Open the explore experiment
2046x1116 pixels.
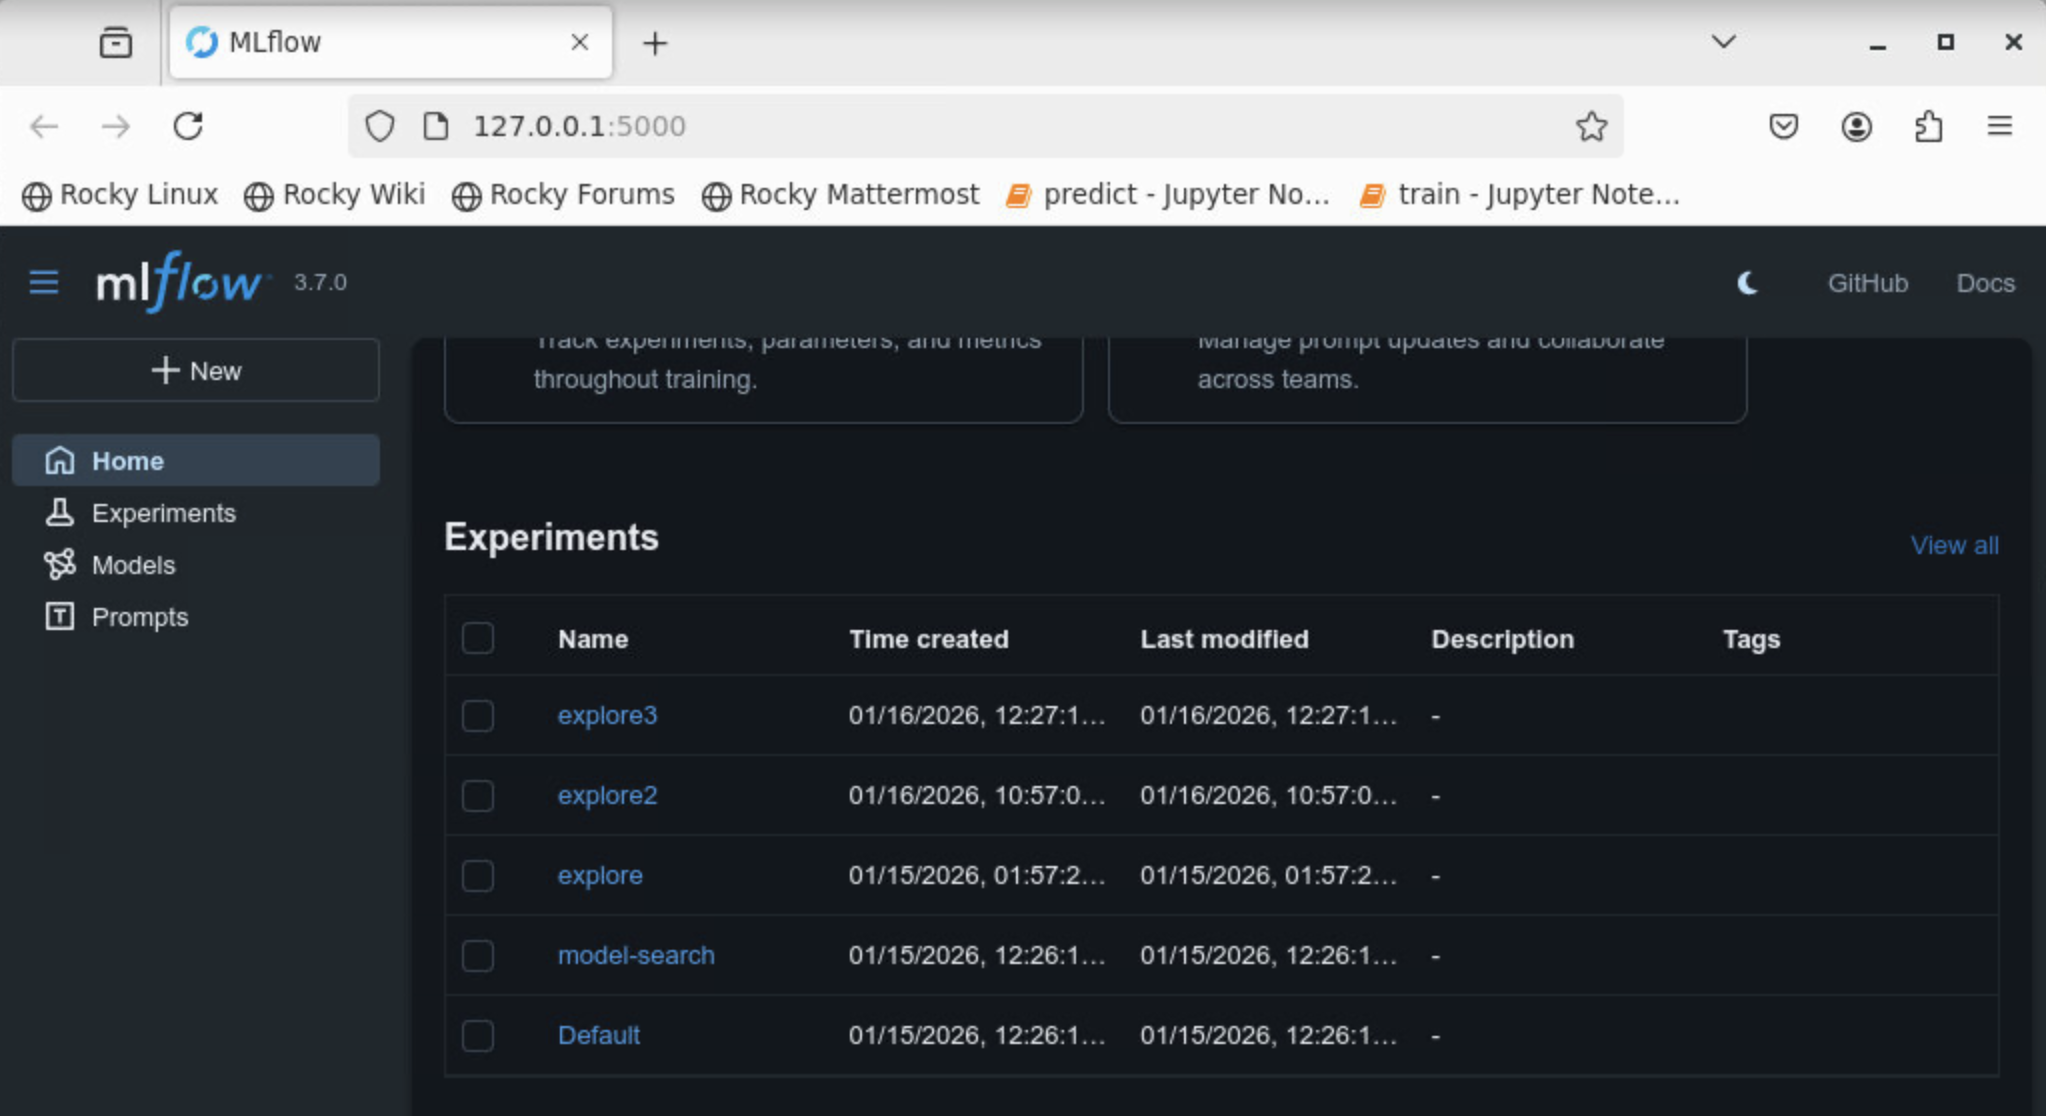(x=600, y=875)
